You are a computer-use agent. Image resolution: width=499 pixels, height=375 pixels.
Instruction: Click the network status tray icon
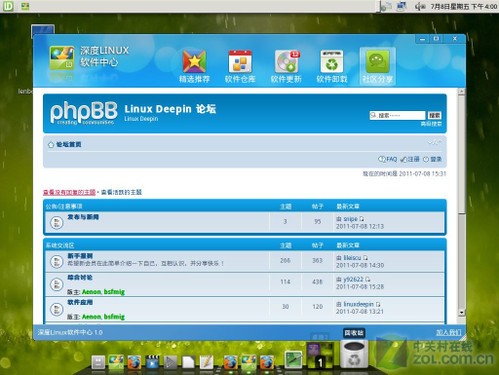[402, 6]
